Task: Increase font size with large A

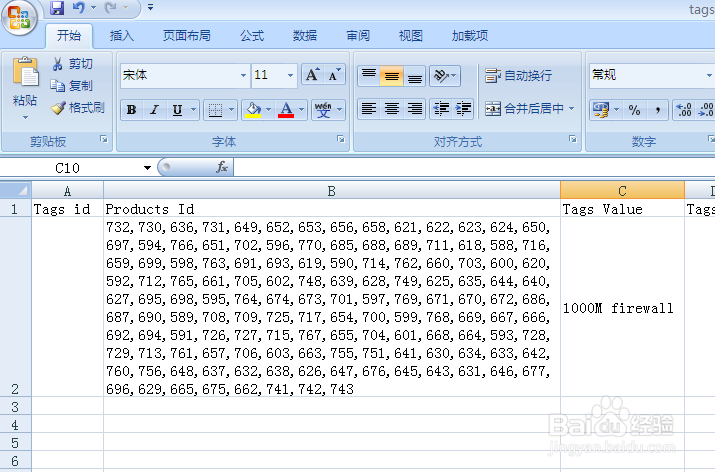Action: [x=312, y=75]
